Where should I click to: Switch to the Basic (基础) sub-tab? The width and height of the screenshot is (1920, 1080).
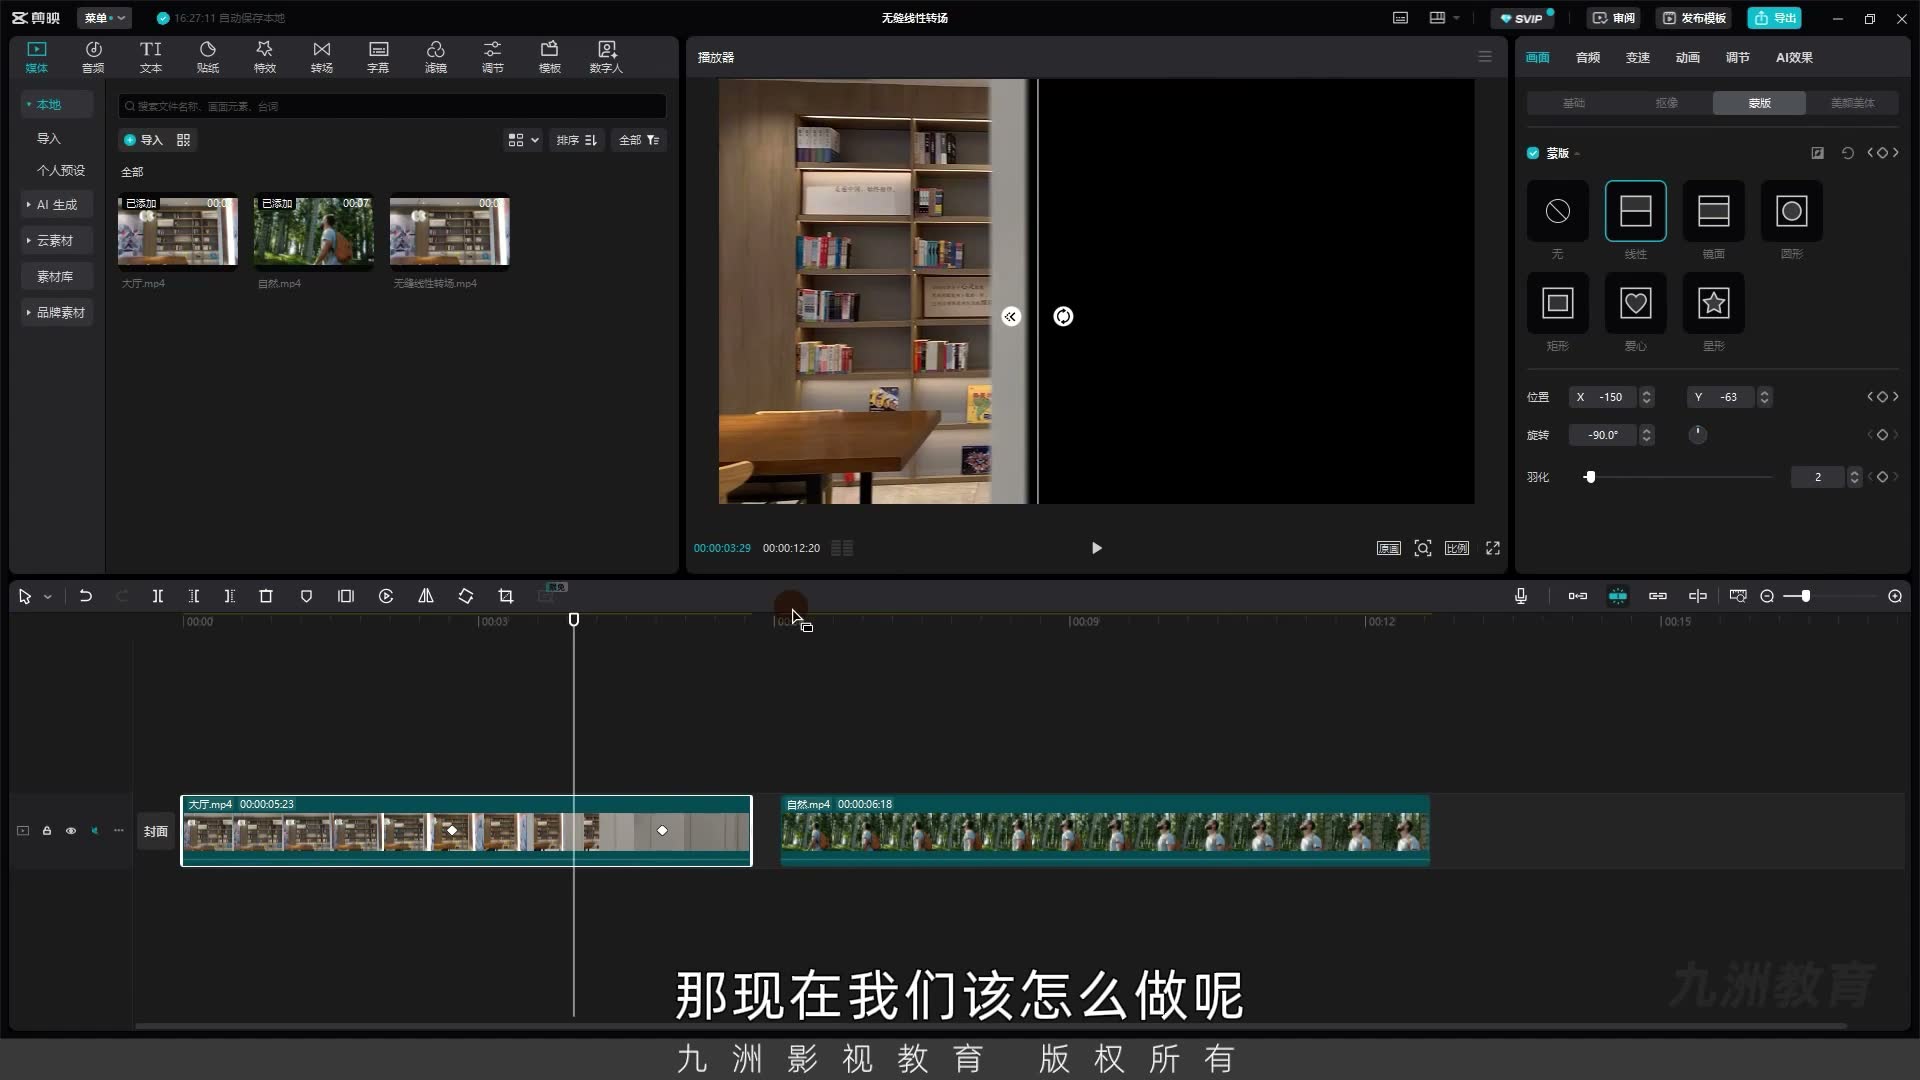click(1574, 103)
